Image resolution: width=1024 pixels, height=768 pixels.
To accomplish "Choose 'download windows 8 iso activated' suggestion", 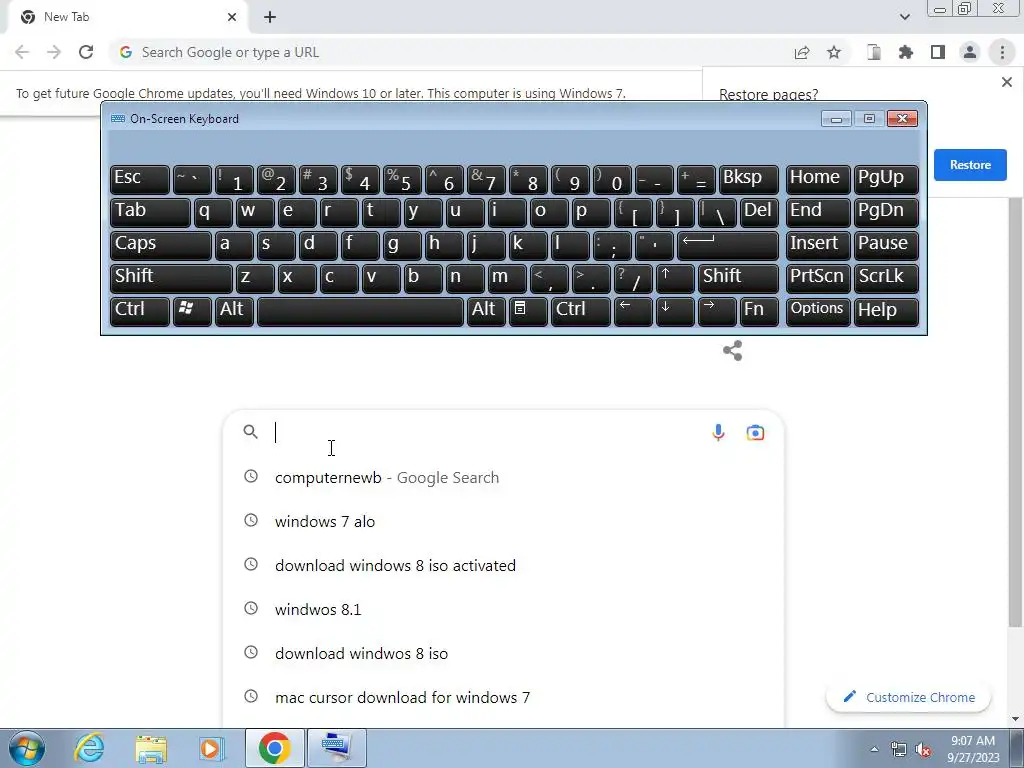I will [x=503, y=565].
